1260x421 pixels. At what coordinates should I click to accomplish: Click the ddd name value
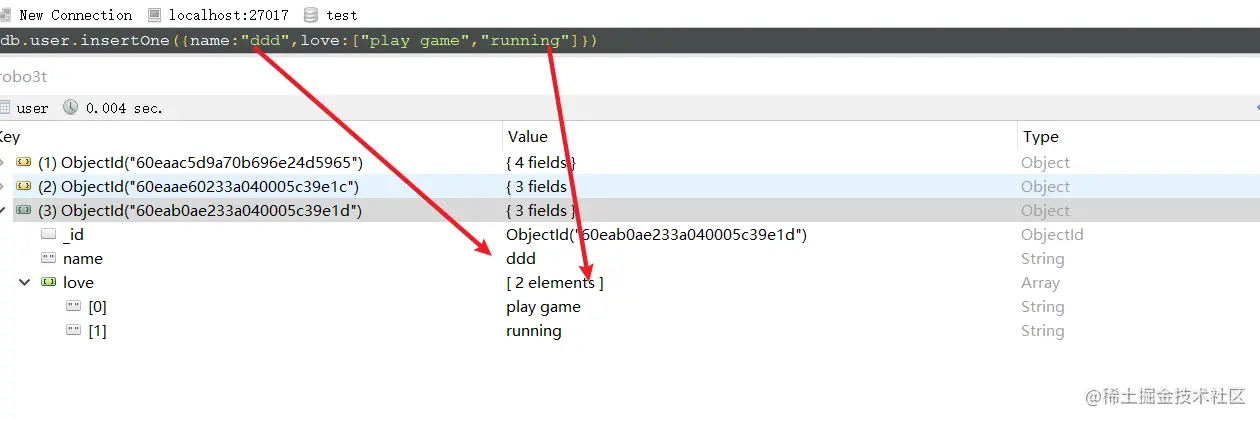[x=521, y=258]
